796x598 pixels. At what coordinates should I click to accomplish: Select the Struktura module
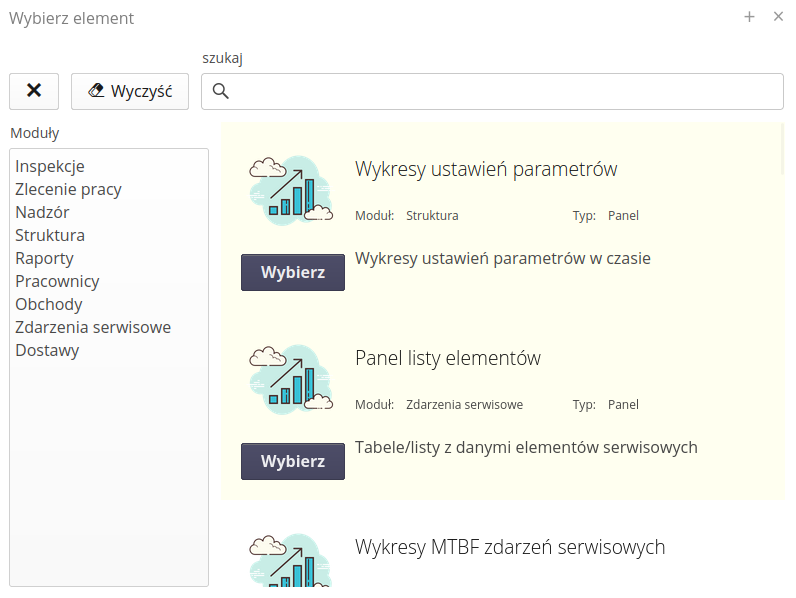pyautogui.click(x=50, y=235)
